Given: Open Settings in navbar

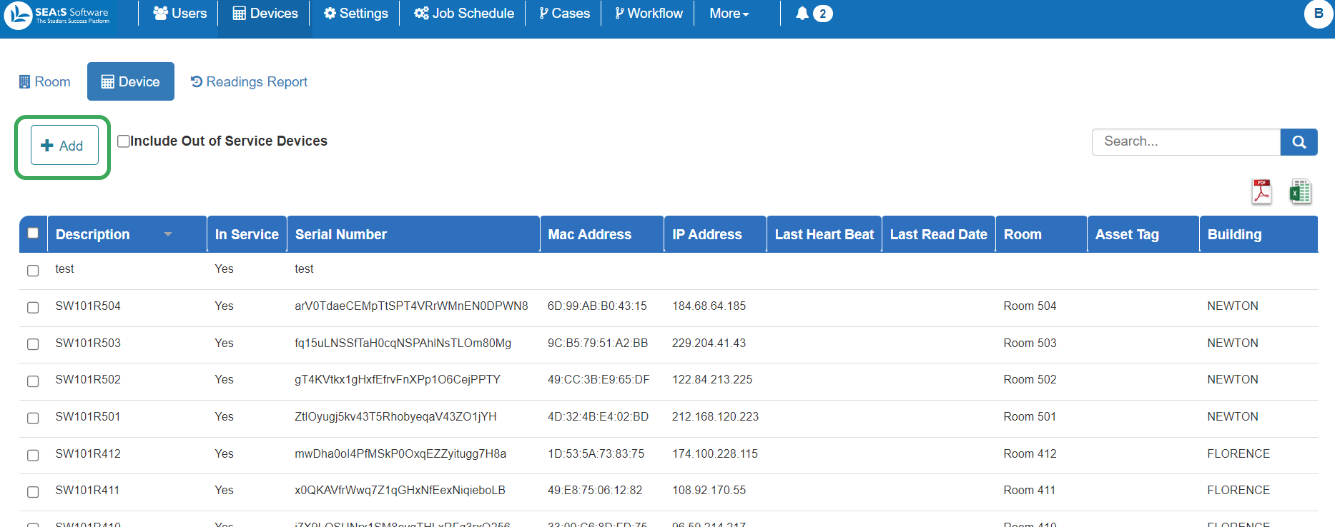Looking at the screenshot, I should point(356,14).
